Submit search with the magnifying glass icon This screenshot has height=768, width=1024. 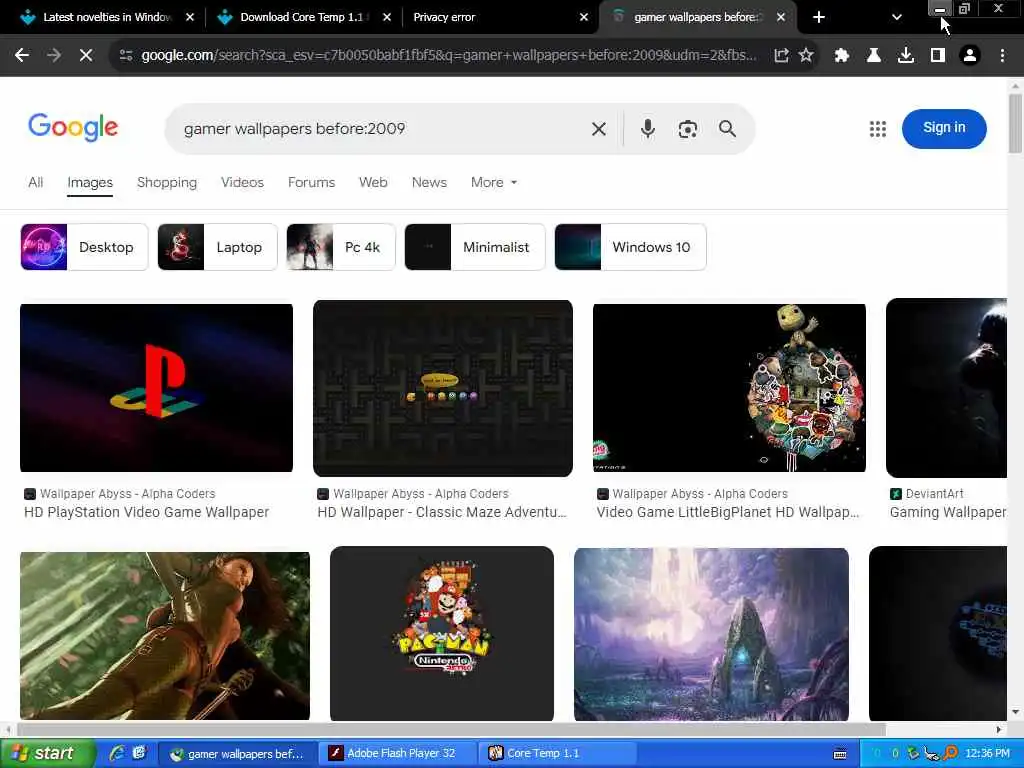pos(727,129)
